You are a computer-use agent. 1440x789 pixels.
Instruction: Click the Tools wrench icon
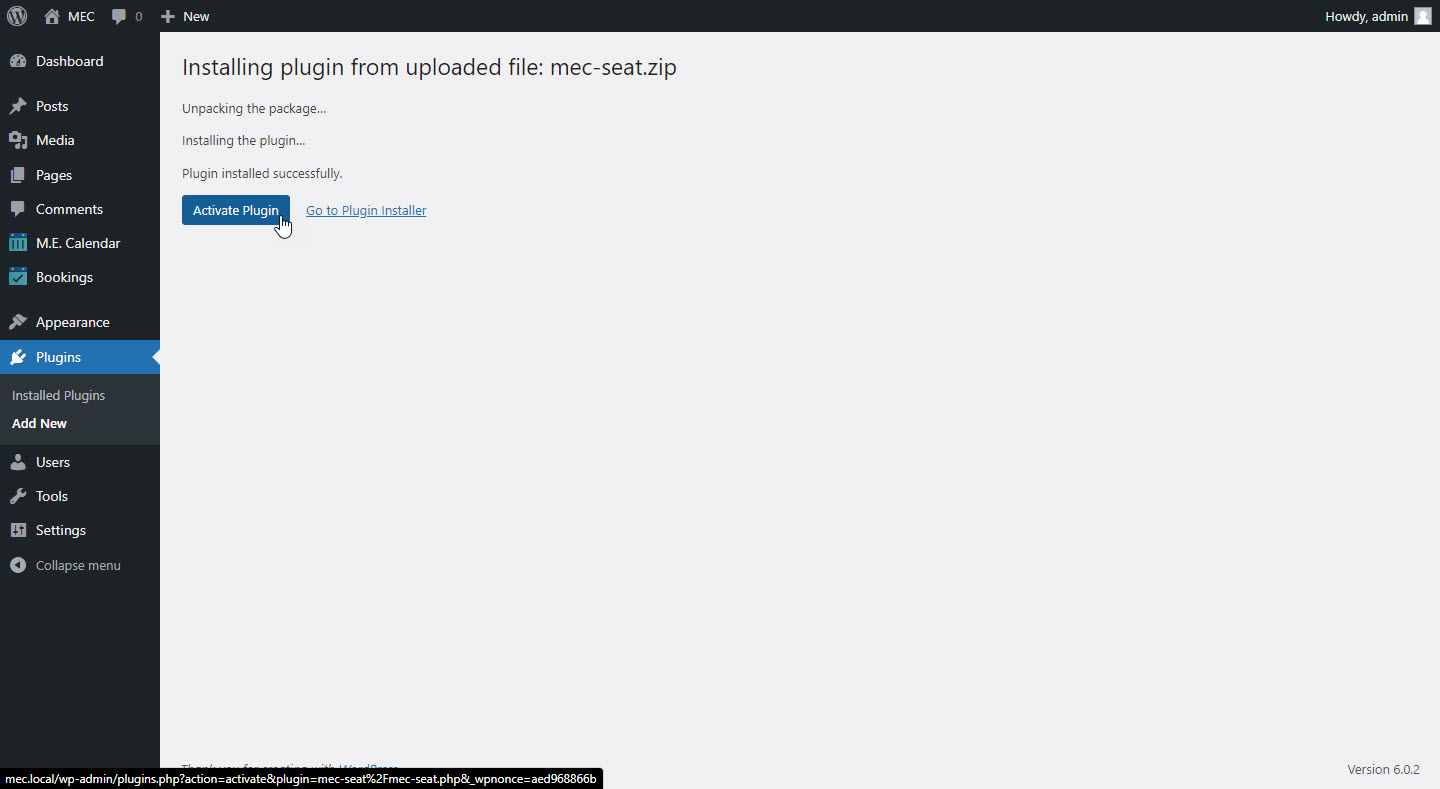tap(18, 496)
